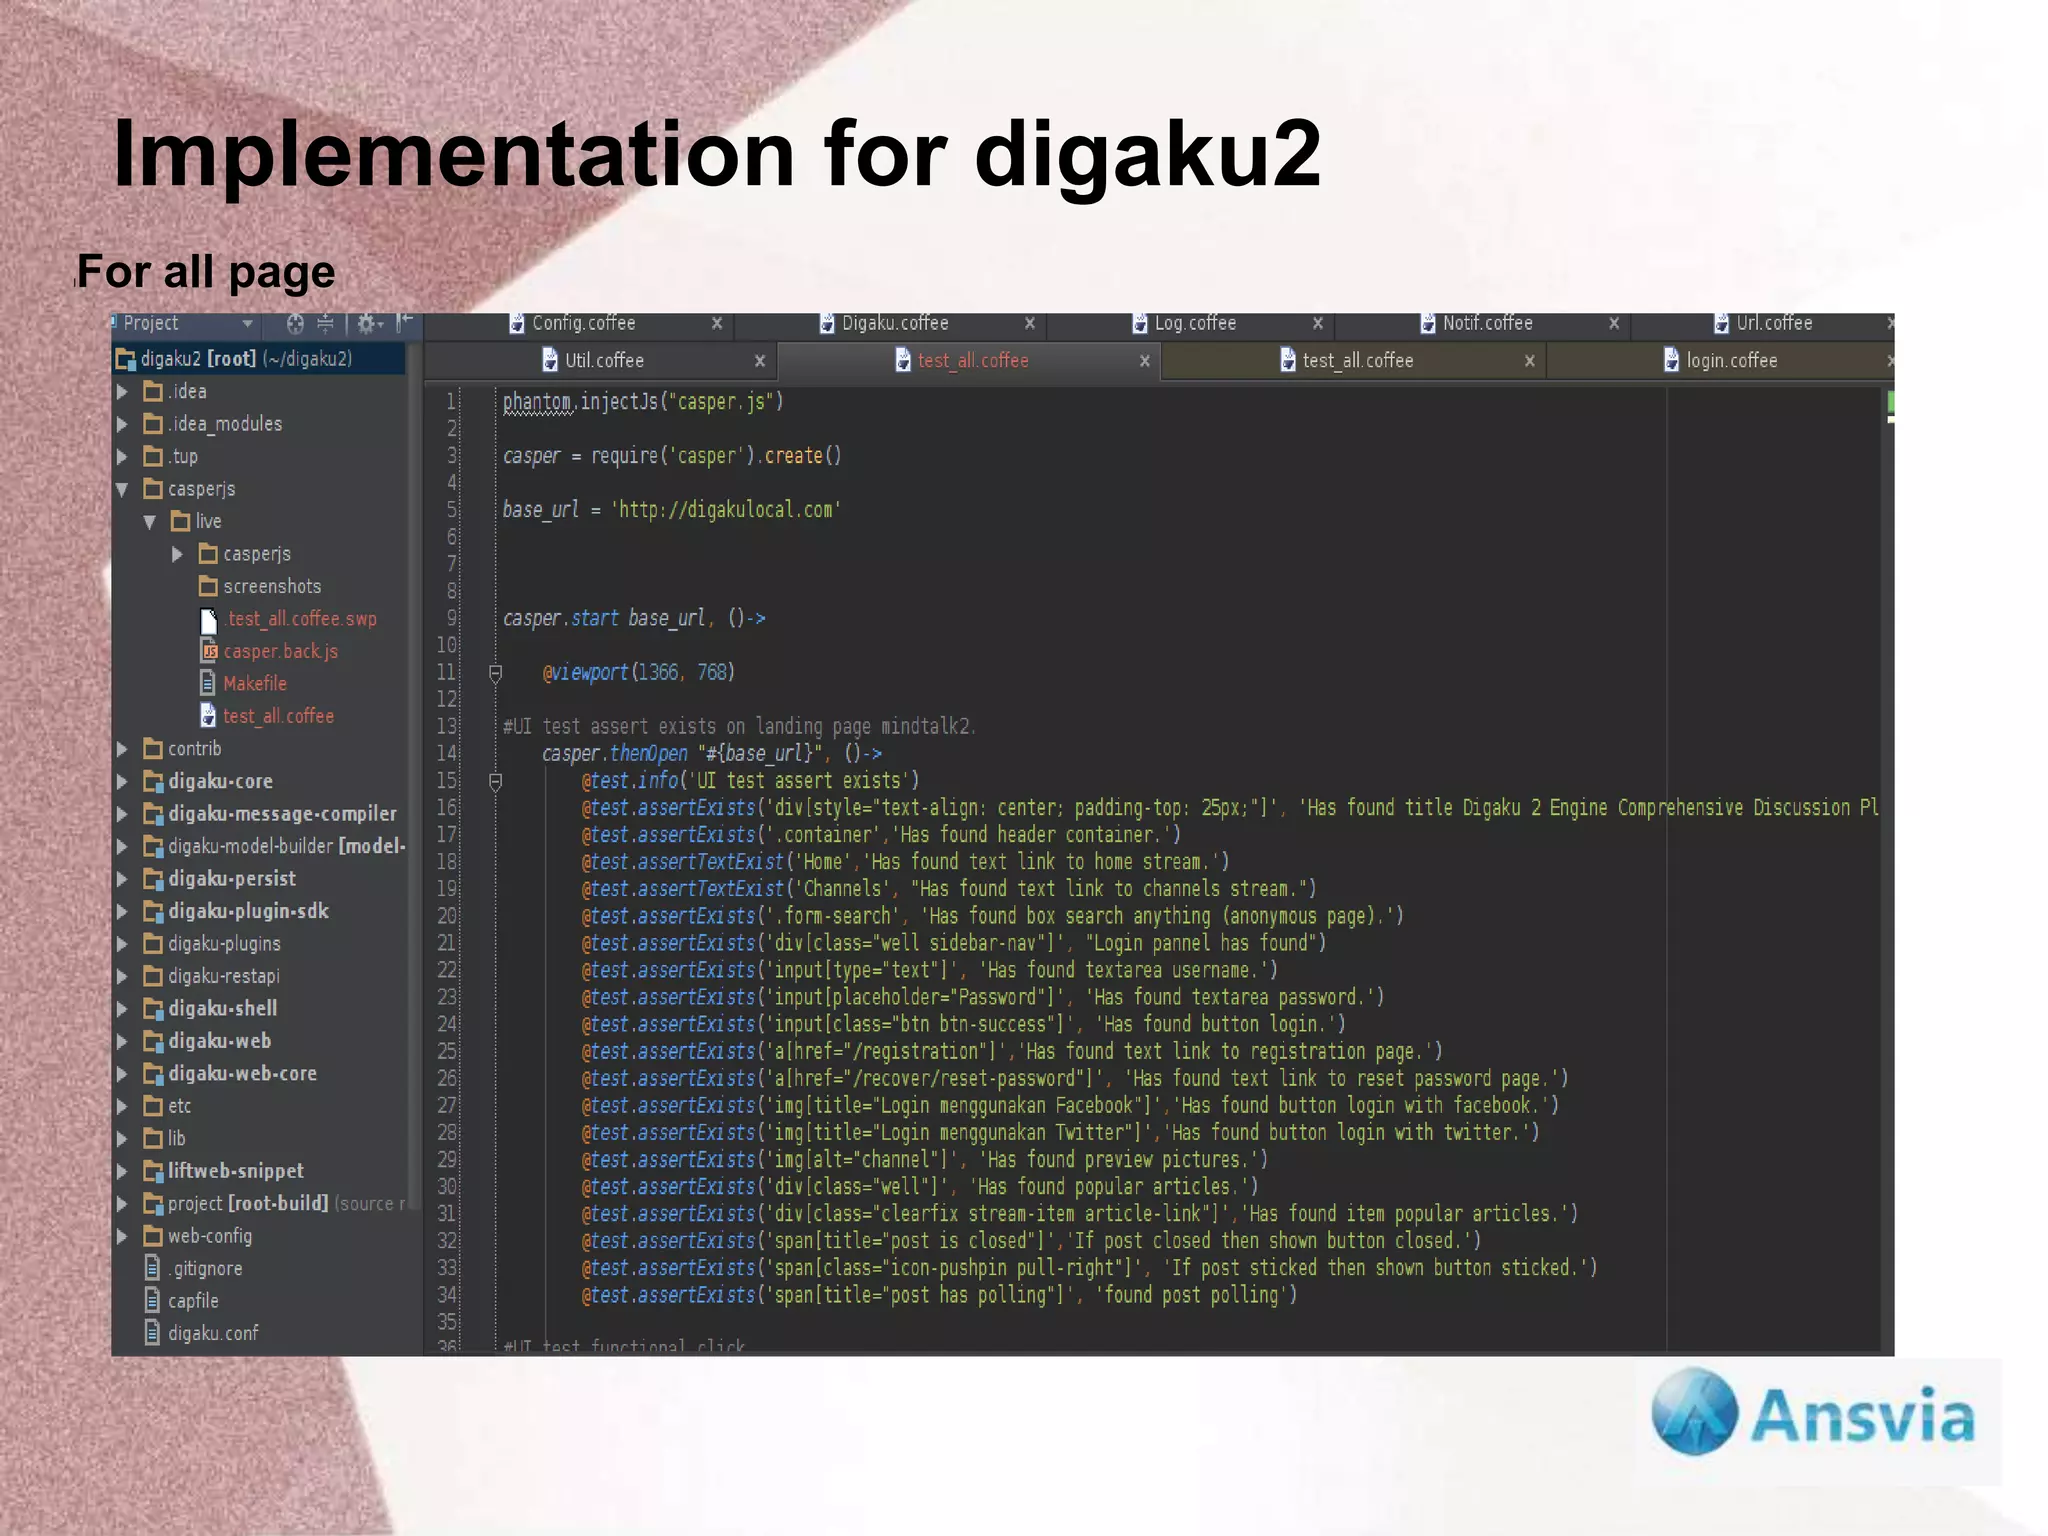
Task: Click the casper.back.js JS file icon
Action: pyautogui.click(x=209, y=652)
